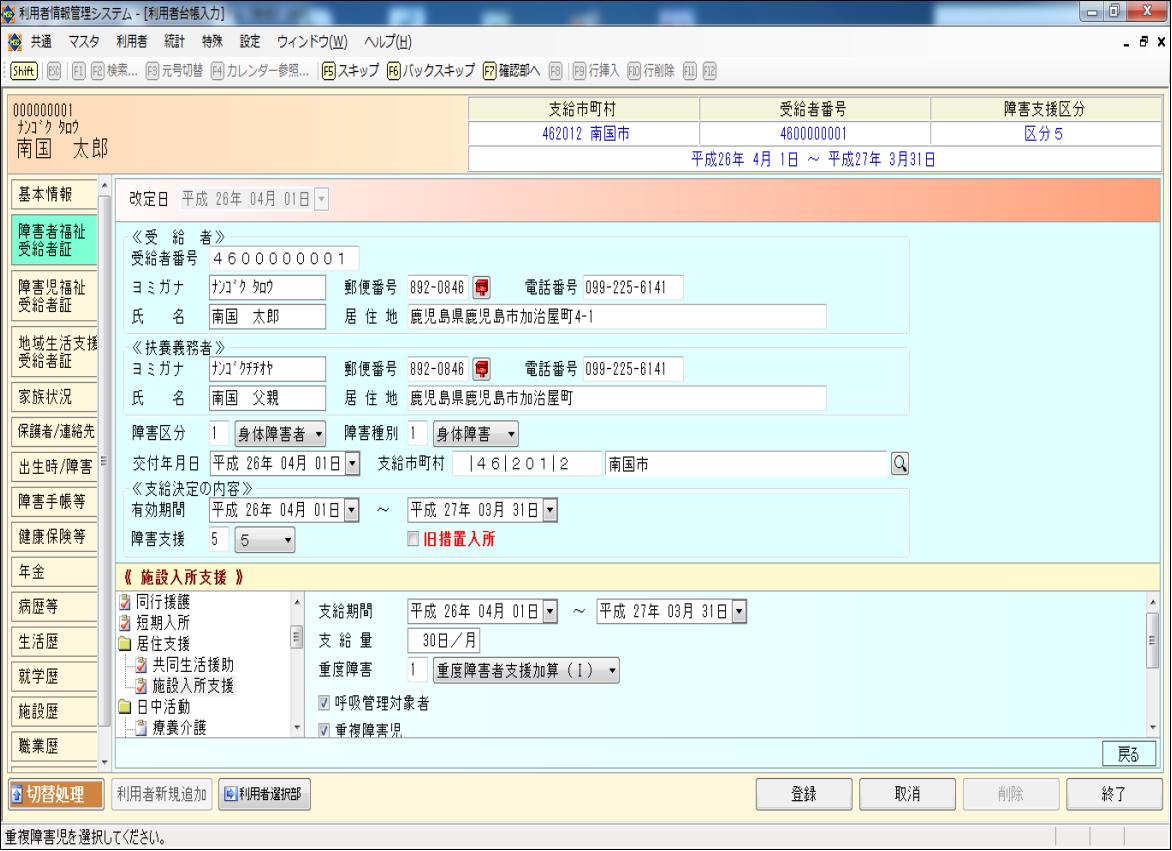Uncheck the 呼吸管理対象者 checkbox

pyautogui.click(x=324, y=704)
